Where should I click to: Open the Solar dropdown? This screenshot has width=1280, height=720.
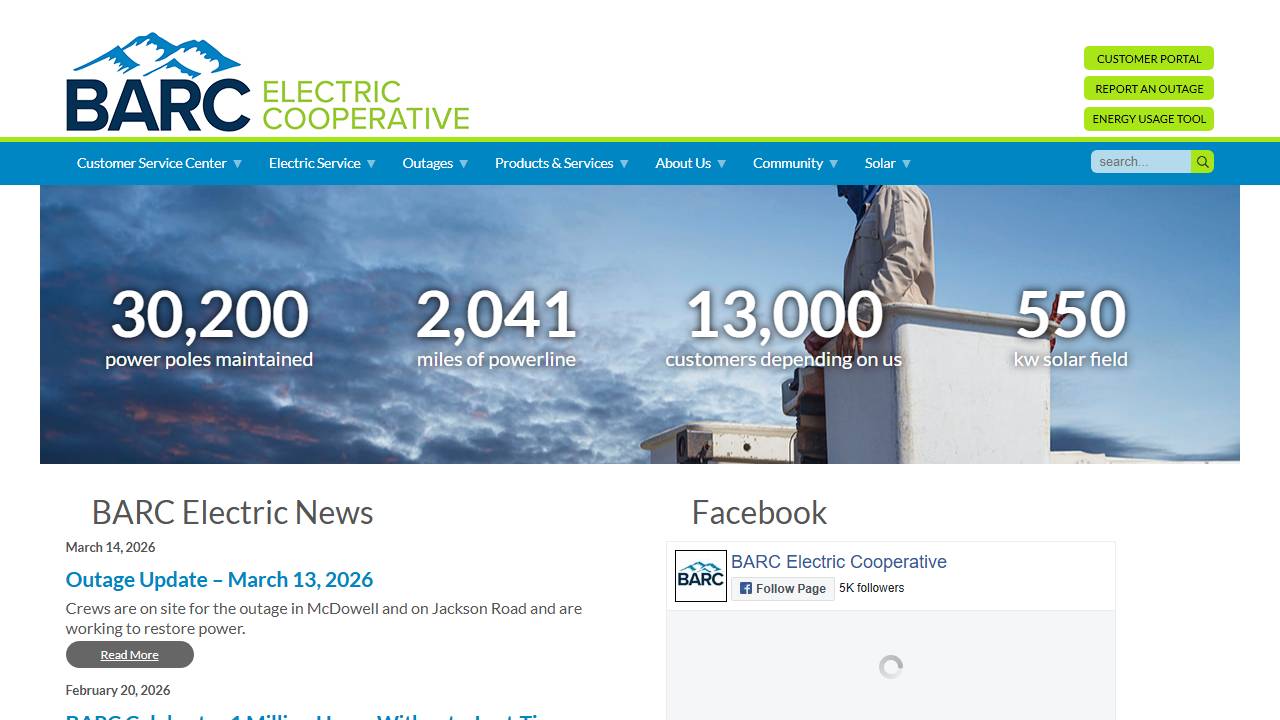pyautogui.click(x=880, y=163)
